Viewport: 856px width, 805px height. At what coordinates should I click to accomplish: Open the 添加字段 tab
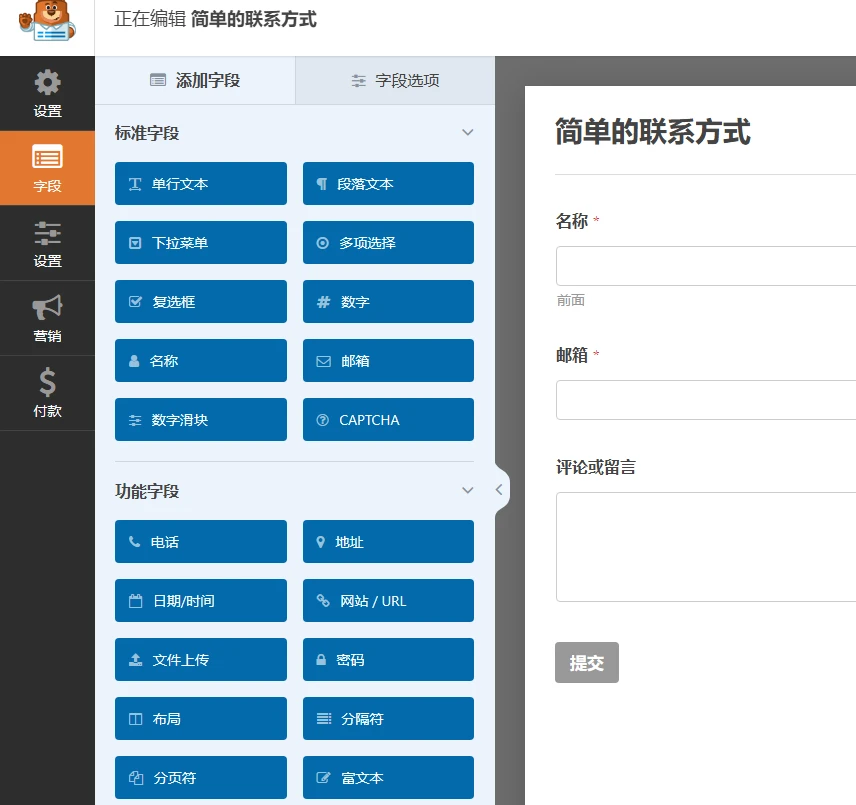click(x=194, y=80)
